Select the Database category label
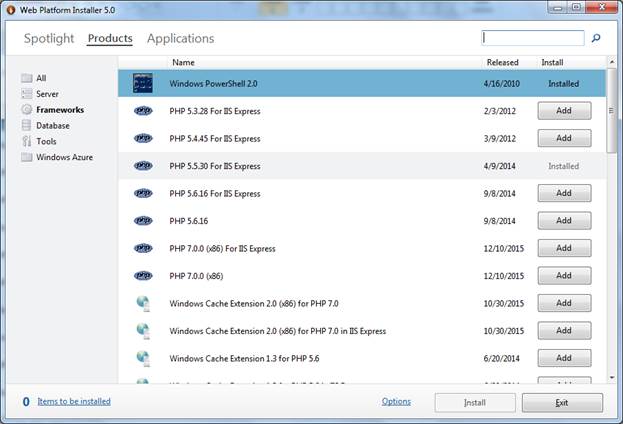This screenshot has height=424, width=623. (53, 126)
